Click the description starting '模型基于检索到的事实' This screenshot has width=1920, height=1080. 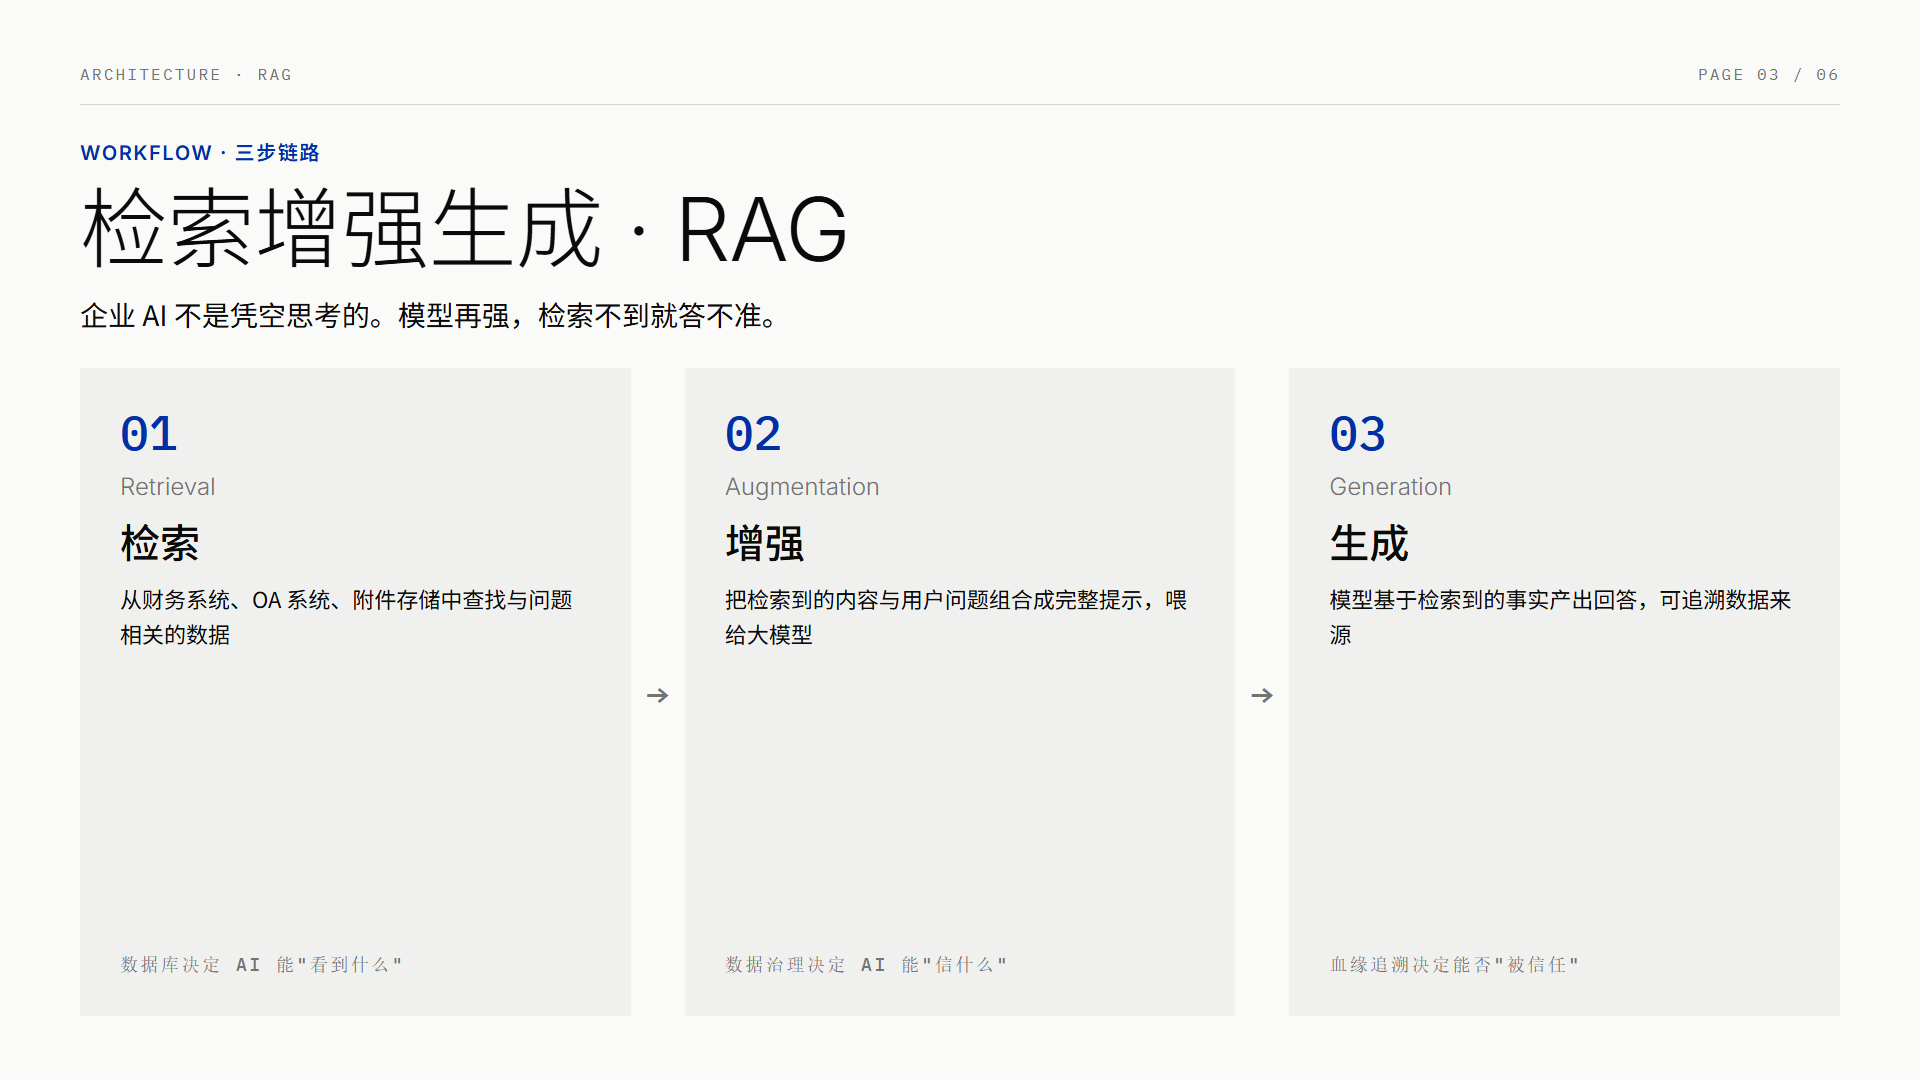[1560, 617]
